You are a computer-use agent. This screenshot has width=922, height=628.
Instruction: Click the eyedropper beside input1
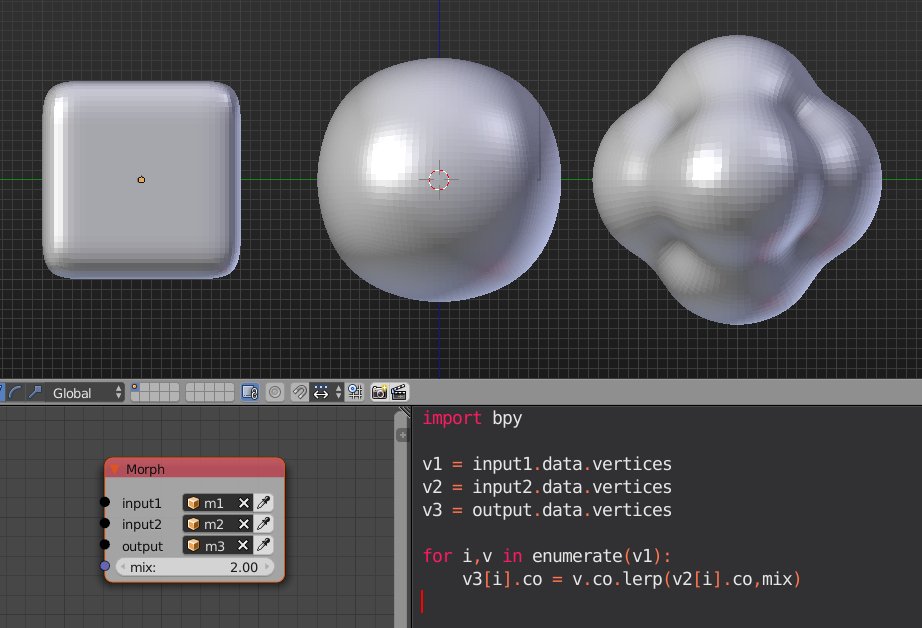coord(263,503)
